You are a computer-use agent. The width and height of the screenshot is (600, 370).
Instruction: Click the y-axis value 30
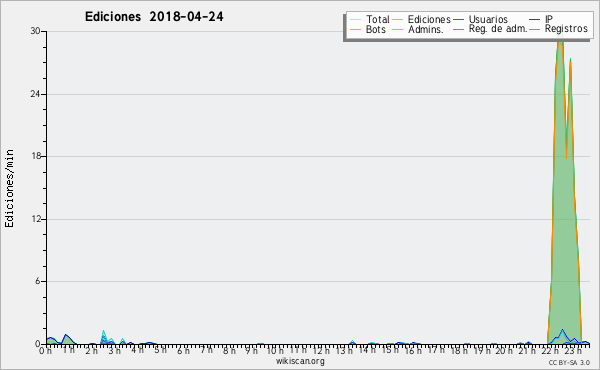(36, 31)
